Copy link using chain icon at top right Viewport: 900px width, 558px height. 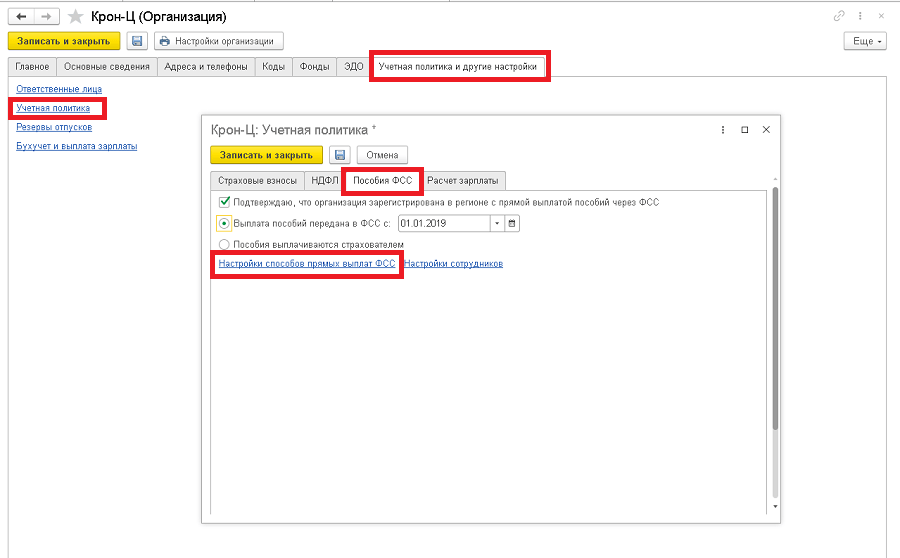click(x=838, y=17)
